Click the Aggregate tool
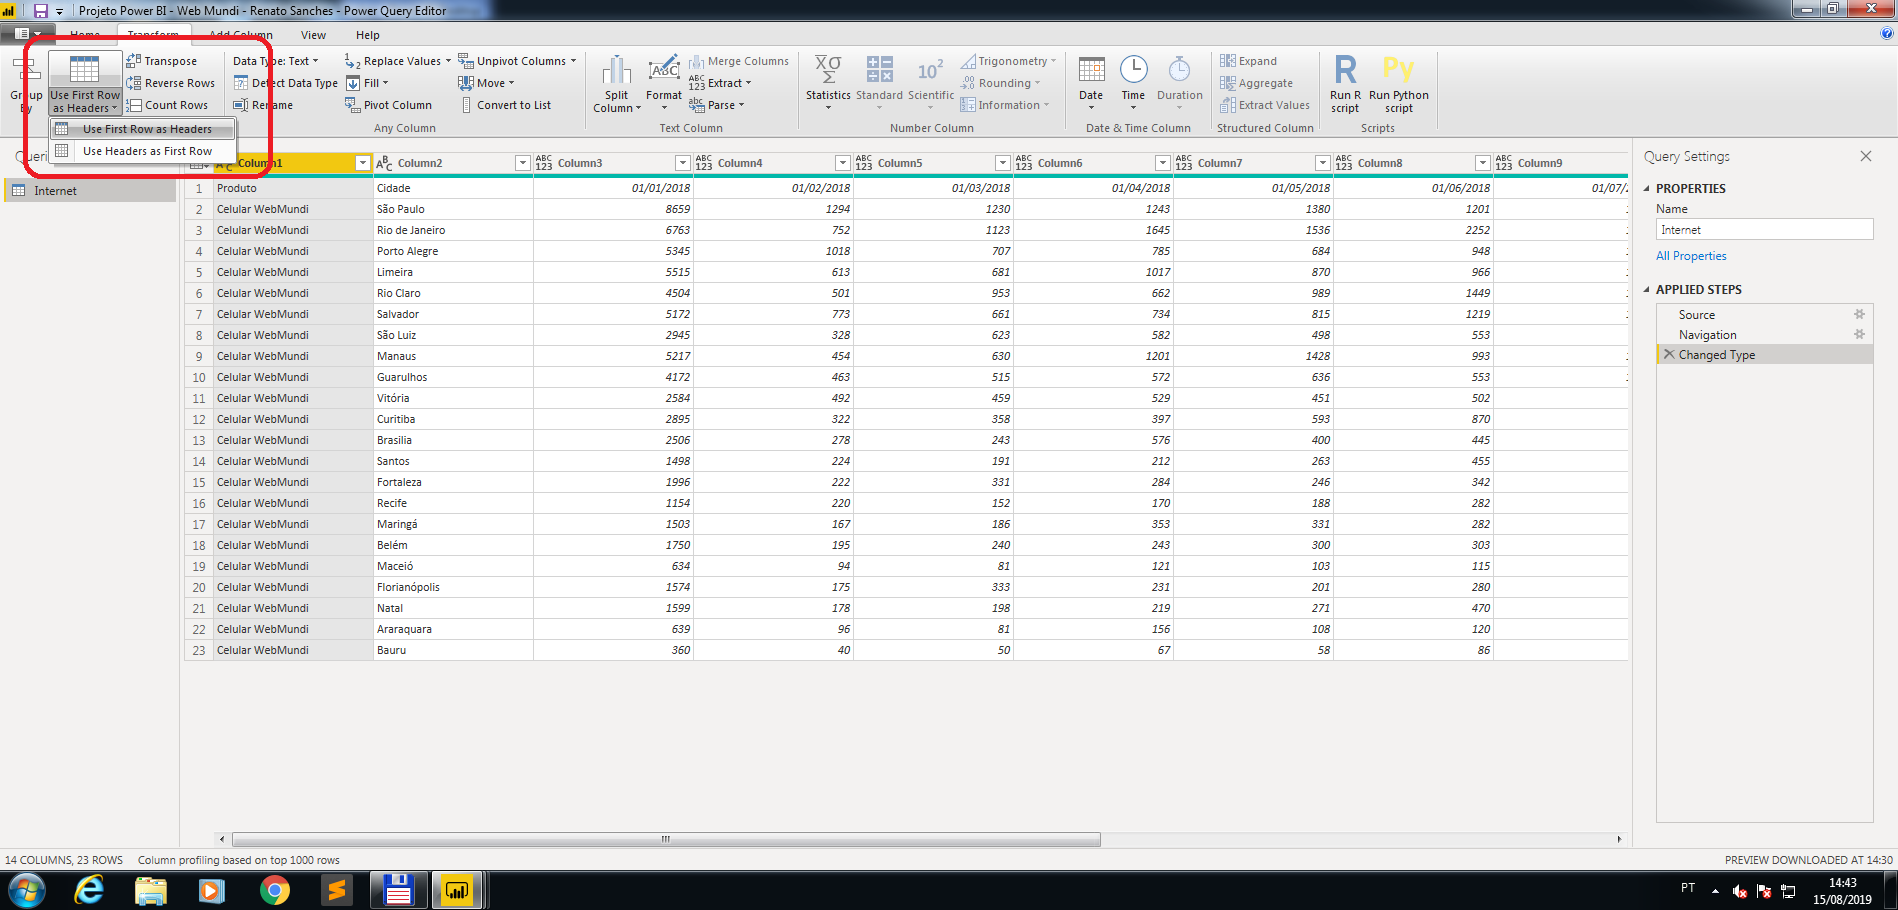Screen dimensions: 1898x910 click(x=1256, y=83)
